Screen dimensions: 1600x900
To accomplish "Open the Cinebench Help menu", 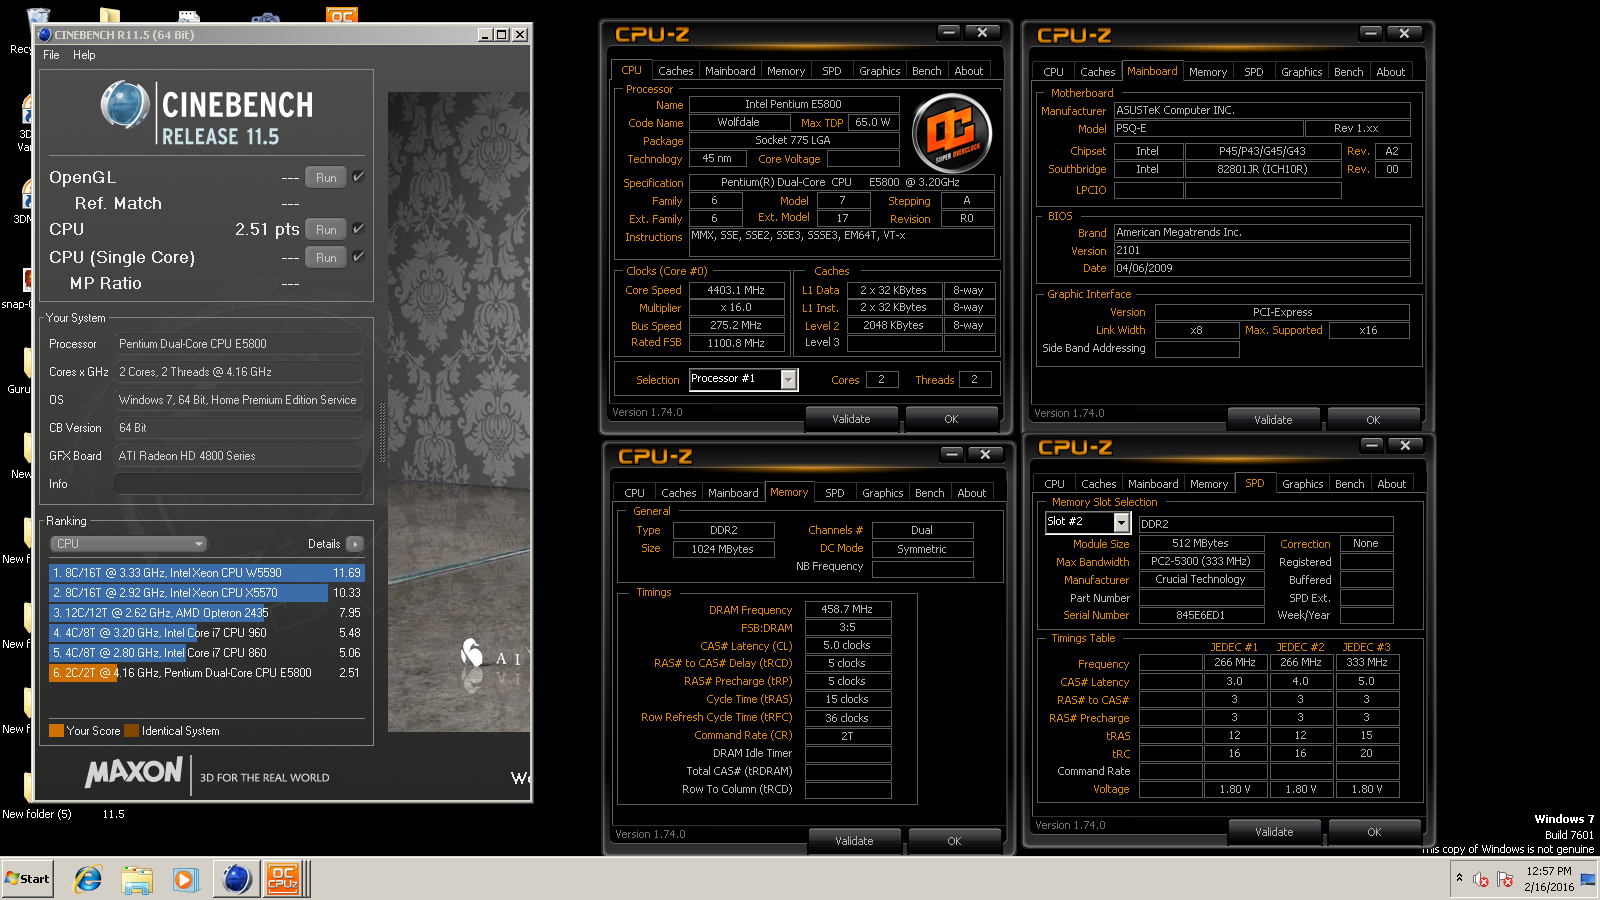I will pos(84,55).
